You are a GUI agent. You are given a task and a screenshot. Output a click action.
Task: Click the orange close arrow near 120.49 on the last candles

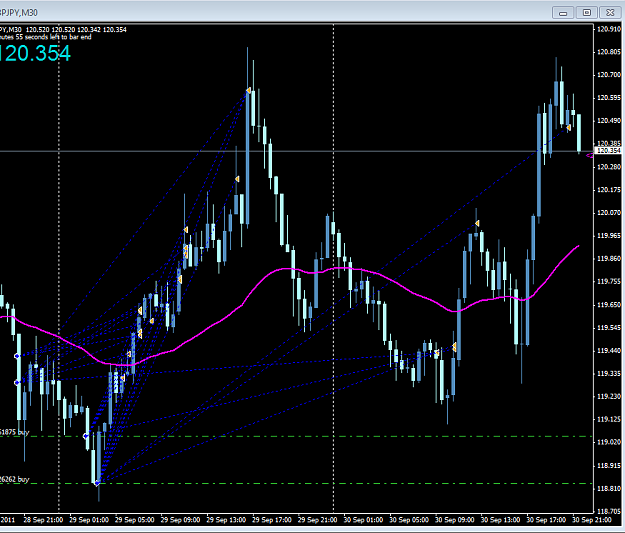pos(568,128)
